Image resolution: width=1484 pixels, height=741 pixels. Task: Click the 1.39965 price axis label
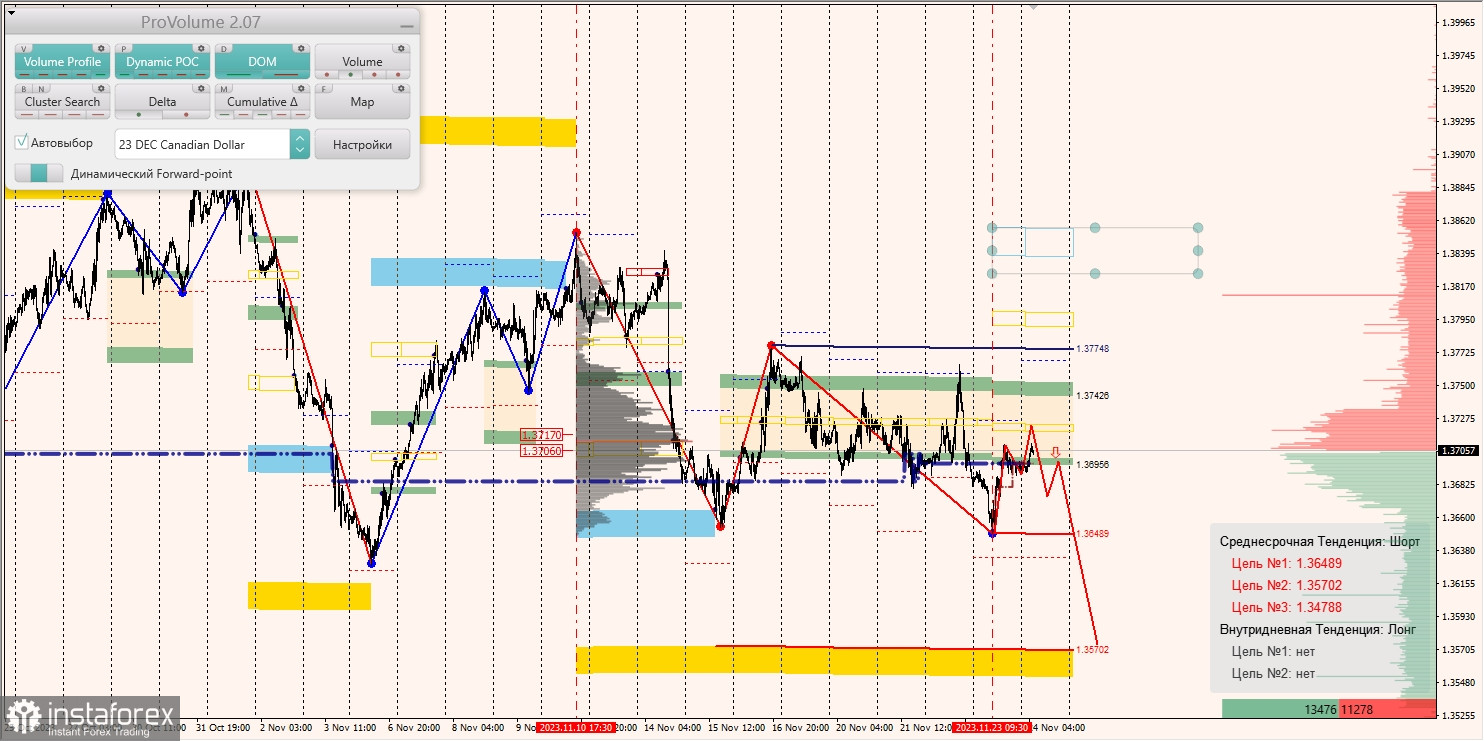(x=1458, y=23)
